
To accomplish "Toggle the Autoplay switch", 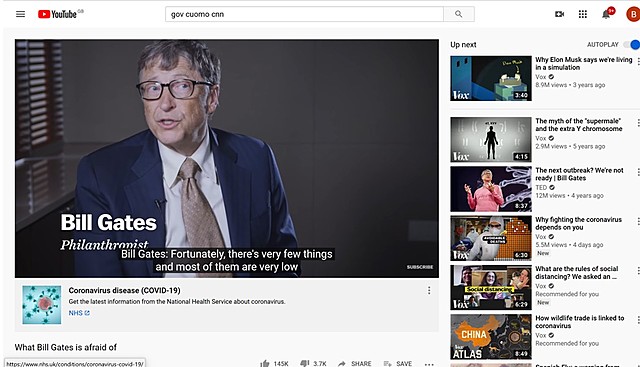I will [632, 44].
